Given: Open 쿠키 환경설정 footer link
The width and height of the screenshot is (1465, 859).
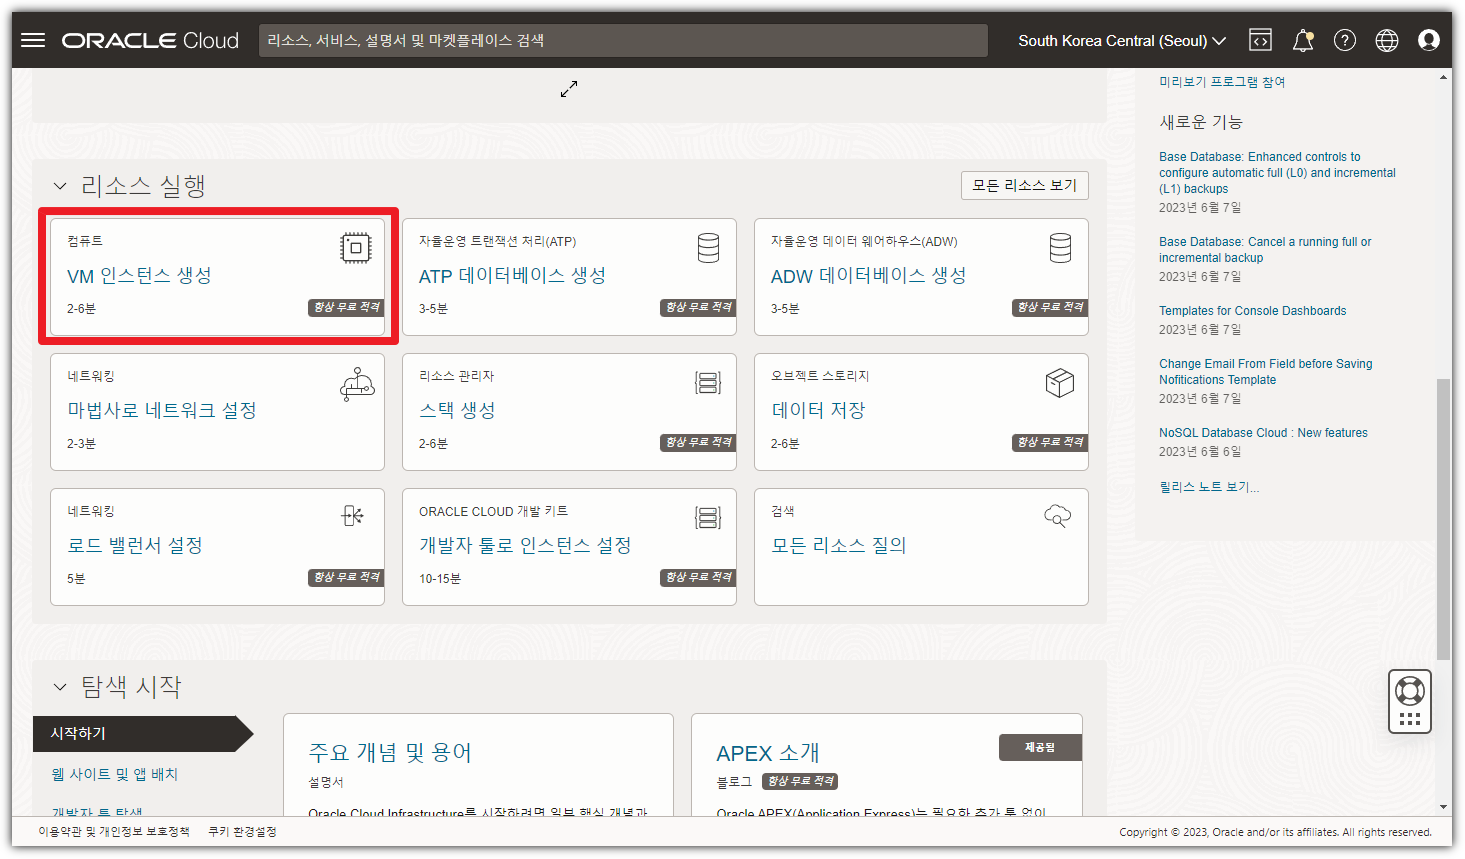Looking at the screenshot, I should point(242,831).
